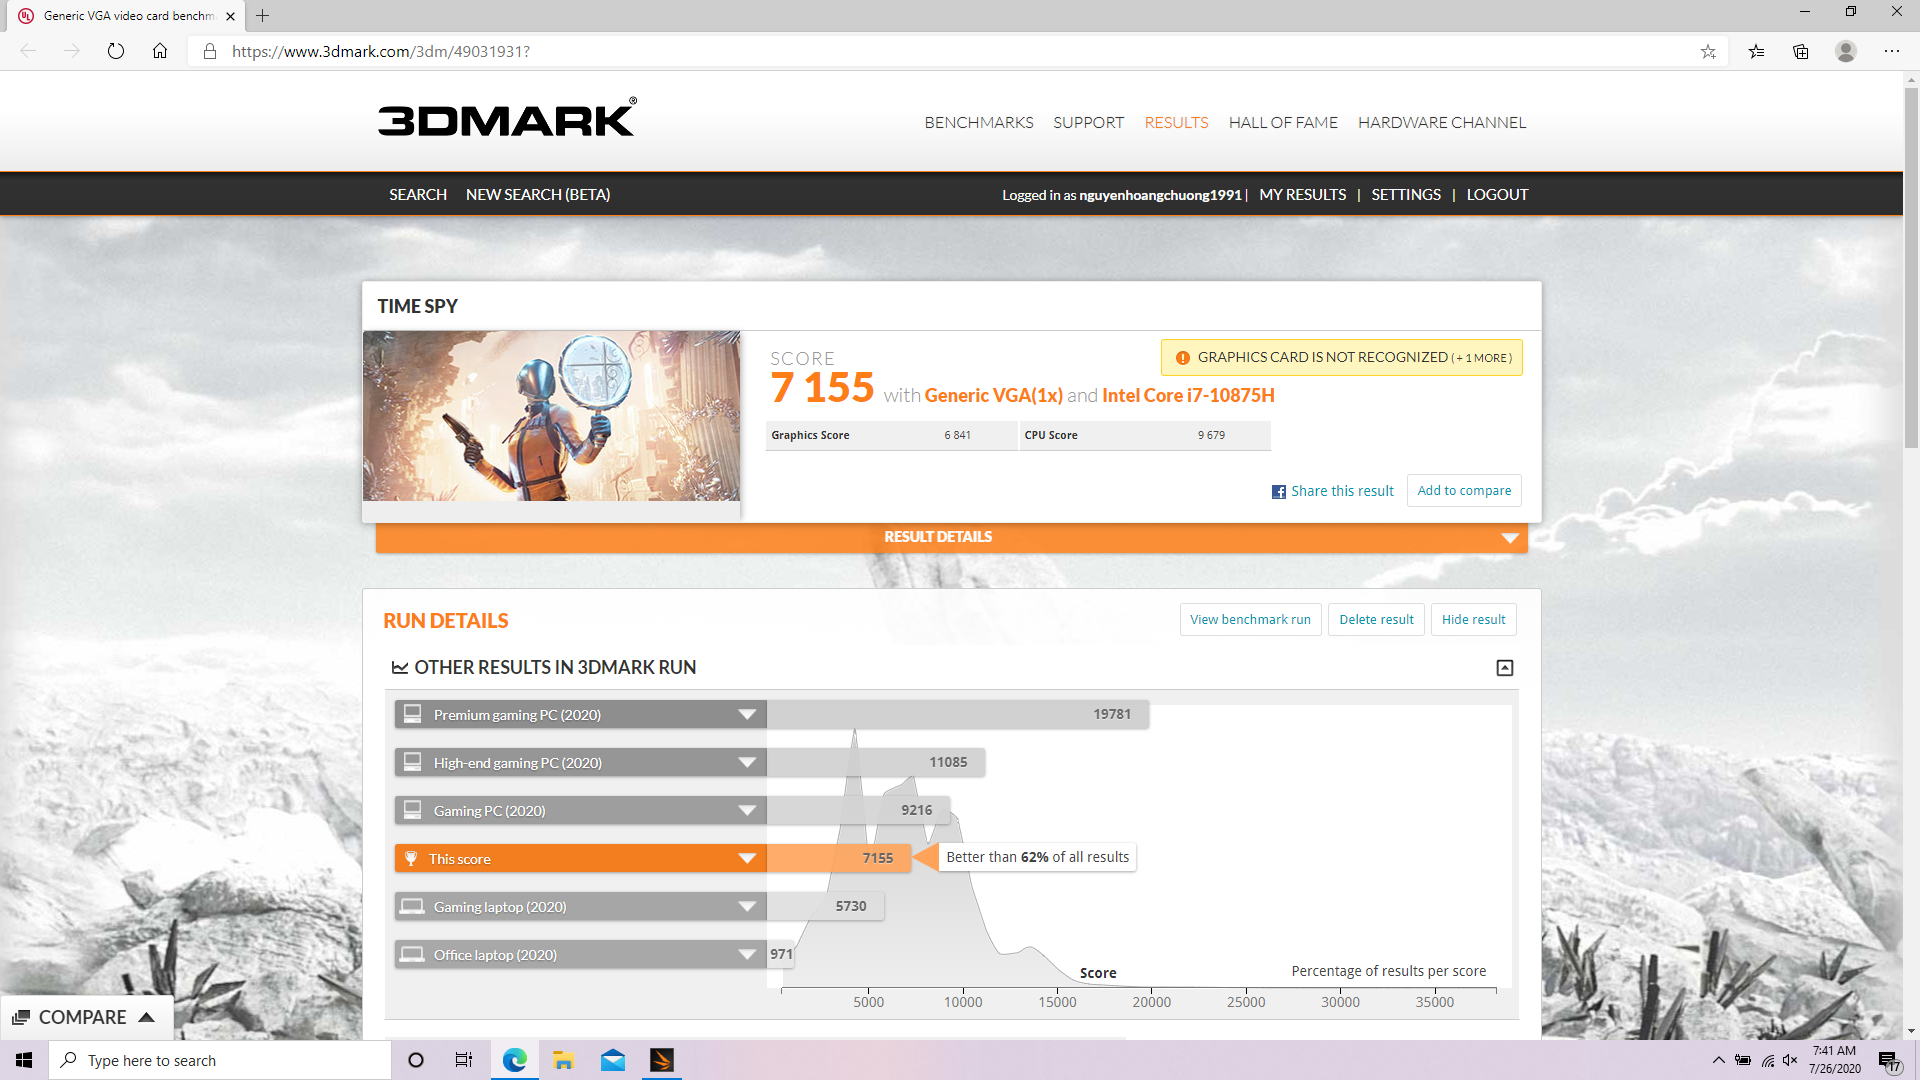Open the Collections icon in browser toolbar

pyautogui.click(x=1801, y=51)
